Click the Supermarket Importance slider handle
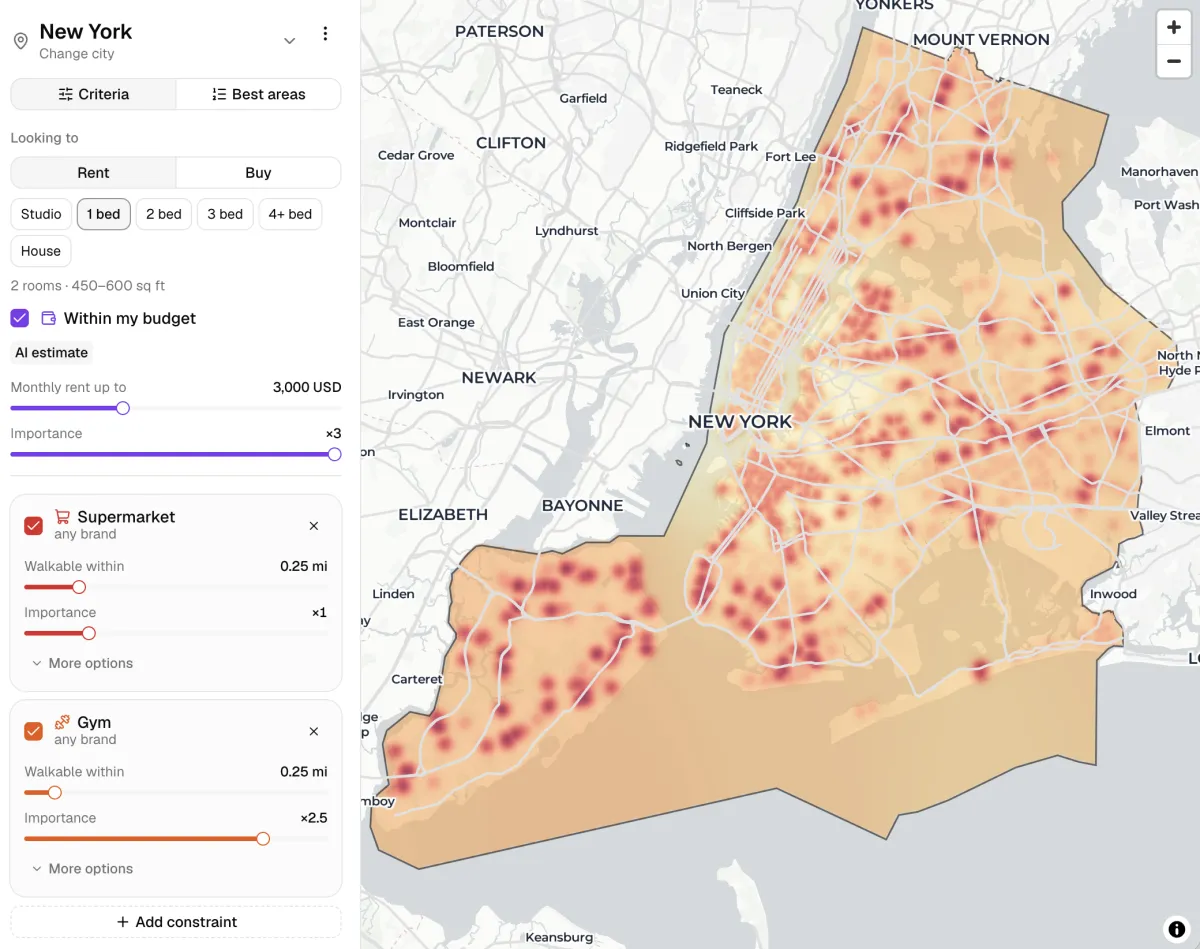The height and width of the screenshot is (949, 1200). [89, 633]
